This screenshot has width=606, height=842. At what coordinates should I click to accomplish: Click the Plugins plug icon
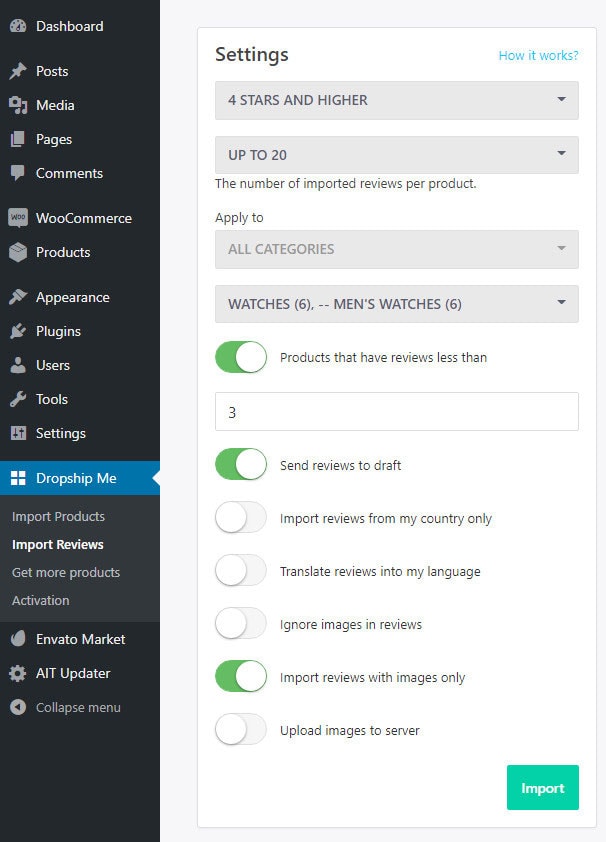click(x=18, y=331)
